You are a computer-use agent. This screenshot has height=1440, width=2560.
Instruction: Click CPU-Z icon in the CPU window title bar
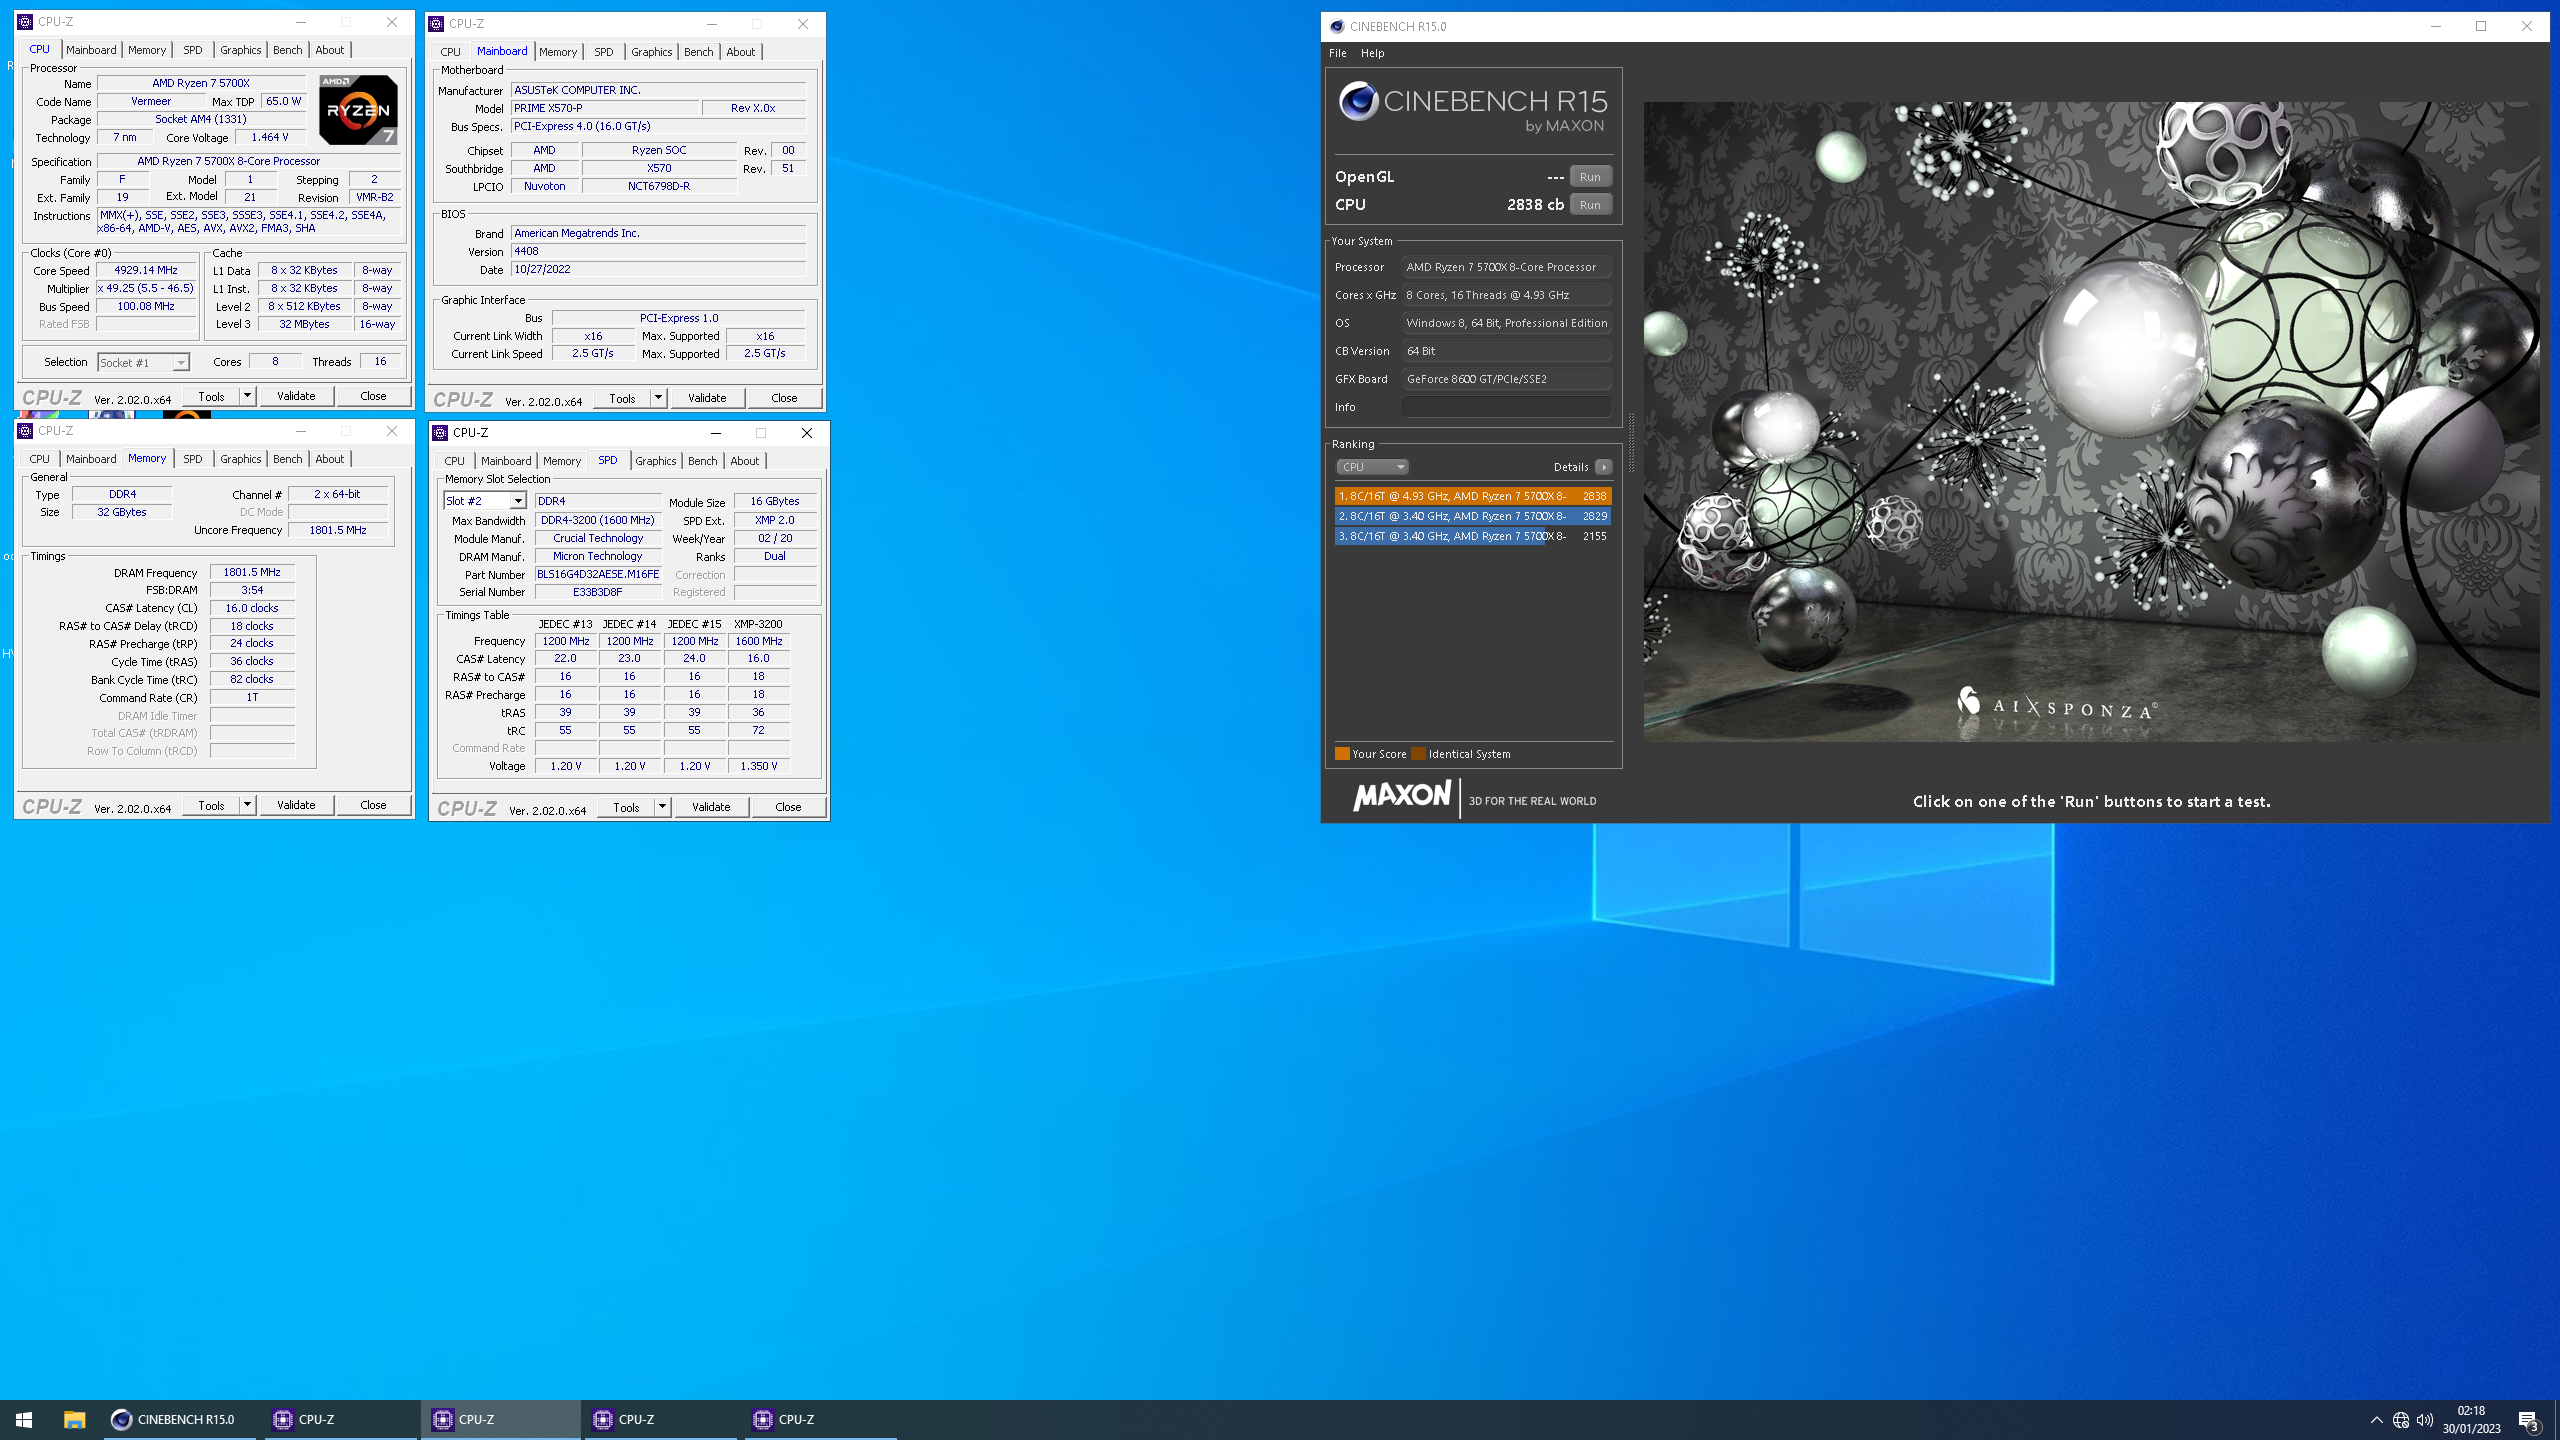[26, 22]
